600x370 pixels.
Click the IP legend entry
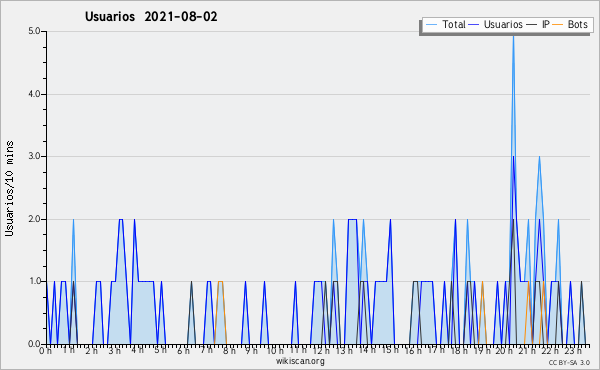click(538, 24)
